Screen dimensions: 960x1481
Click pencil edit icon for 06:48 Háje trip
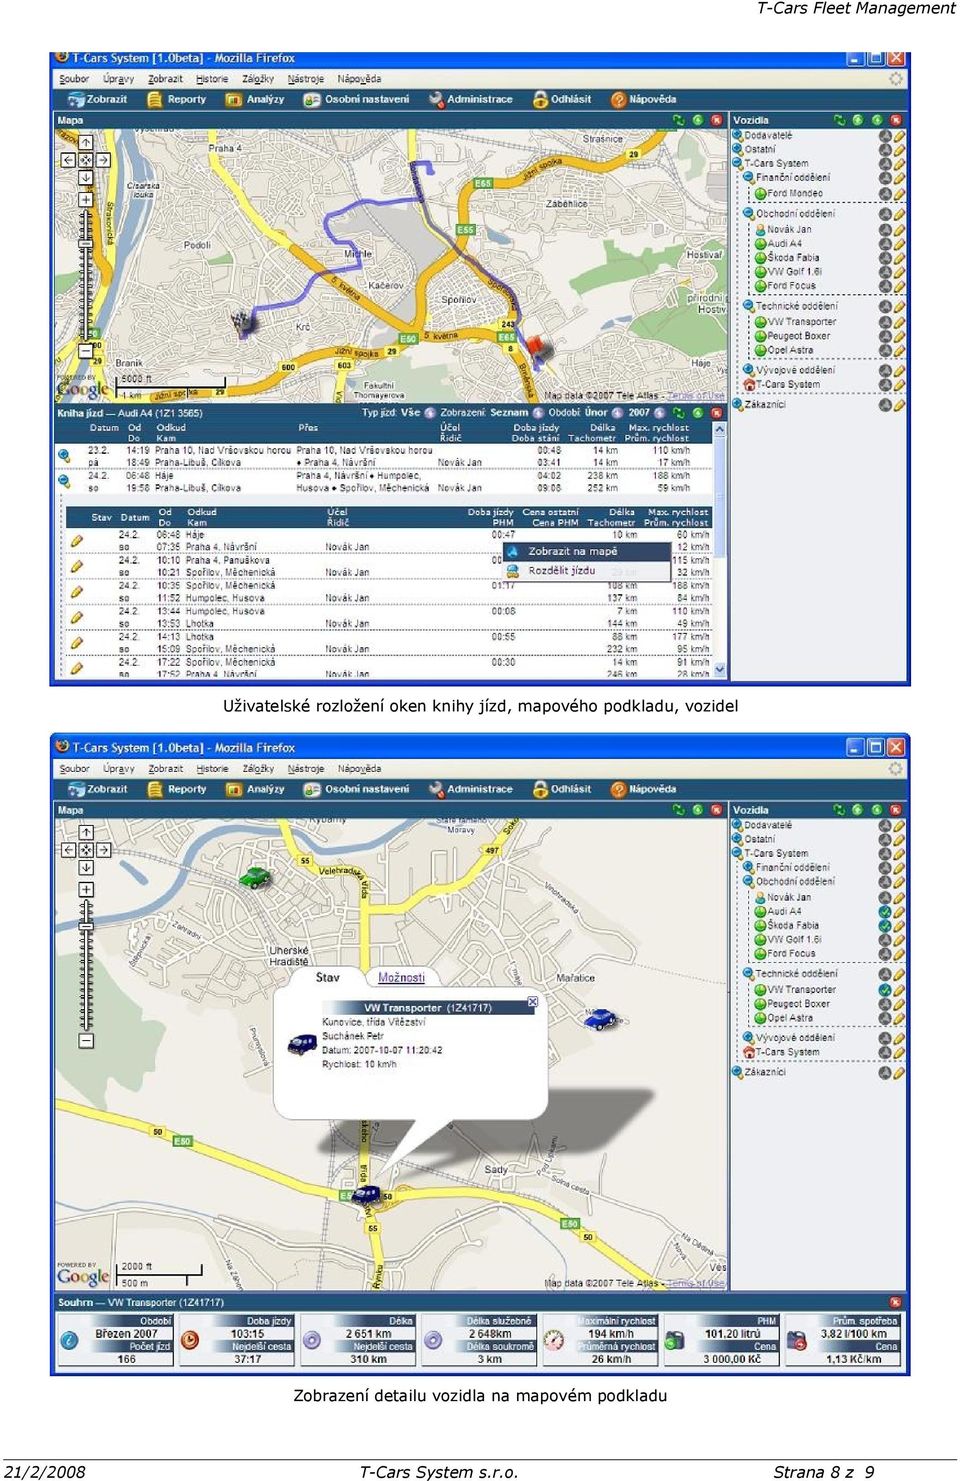pyautogui.click(x=76, y=540)
